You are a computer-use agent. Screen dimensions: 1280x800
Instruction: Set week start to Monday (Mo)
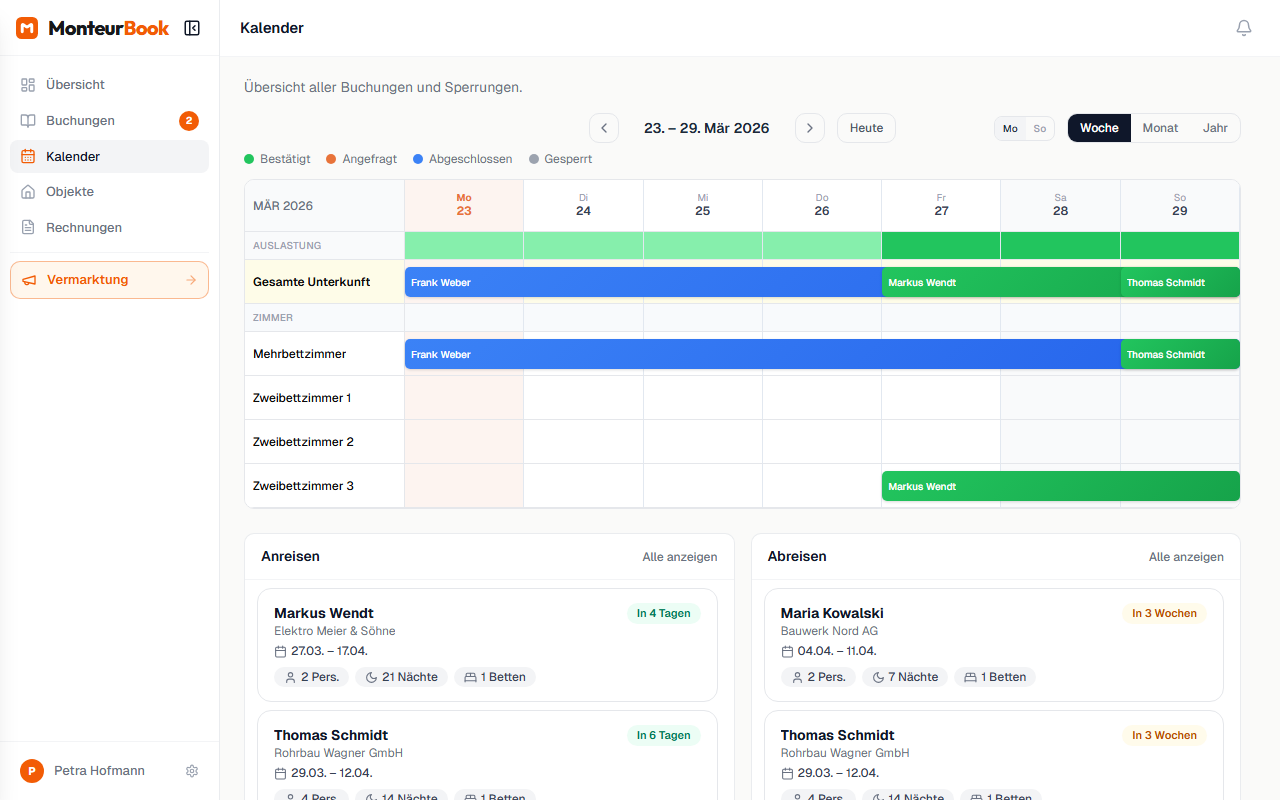tap(1010, 129)
